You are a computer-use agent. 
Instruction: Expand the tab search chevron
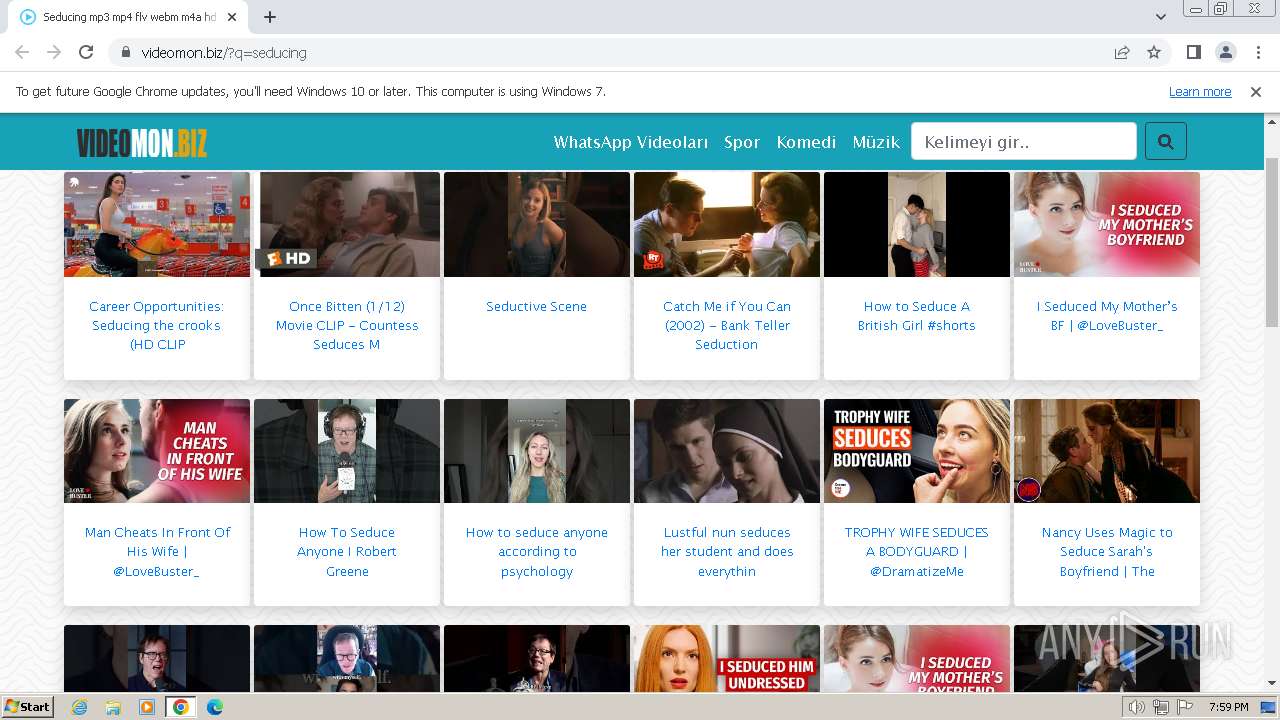[x=1161, y=17]
